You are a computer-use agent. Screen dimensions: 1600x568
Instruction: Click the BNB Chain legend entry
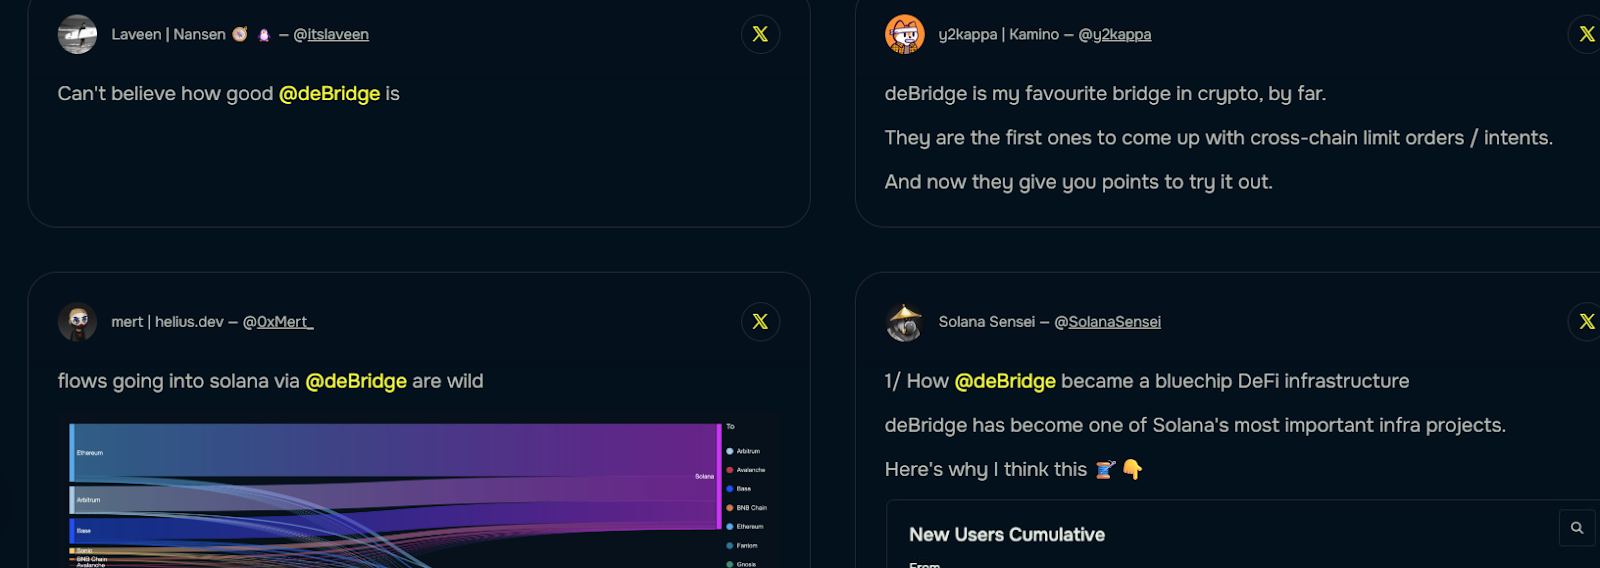tap(750, 508)
